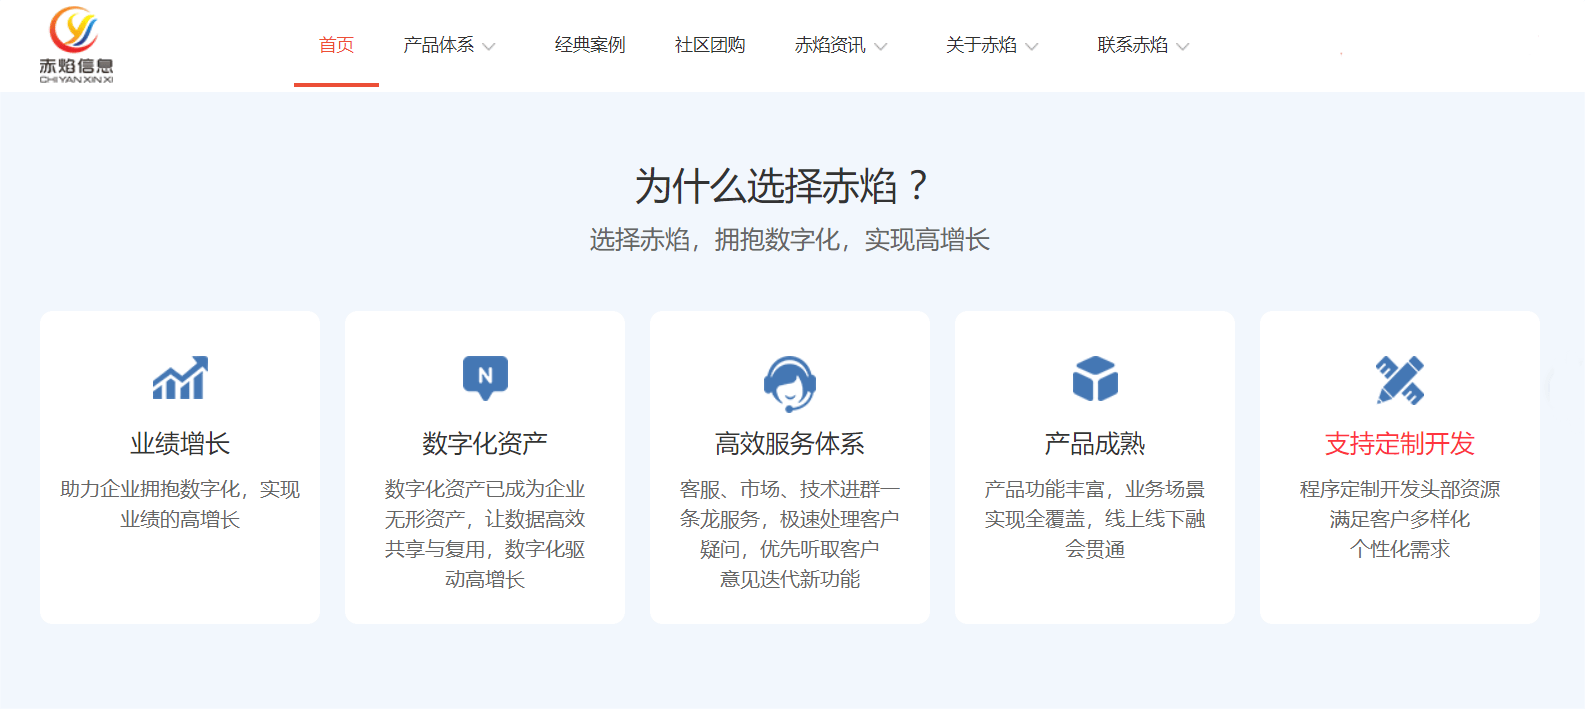Select the 数字化资产 card title

(x=485, y=443)
